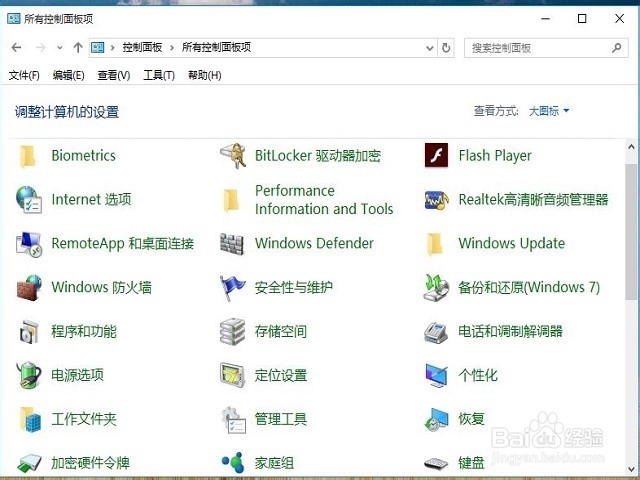Click 控制面板 in the breadcrumb
The width and height of the screenshot is (640, 480).
pos(142,48)
